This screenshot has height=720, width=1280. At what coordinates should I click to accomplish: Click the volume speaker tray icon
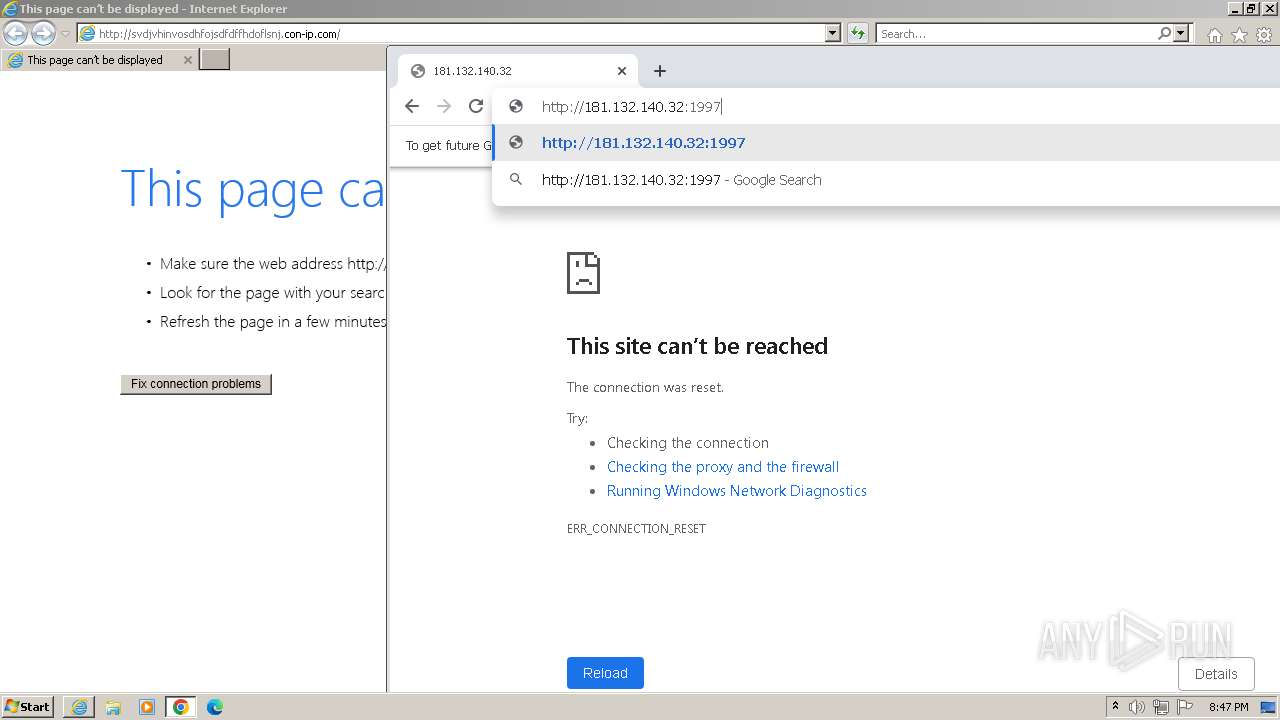[1137, 707]
